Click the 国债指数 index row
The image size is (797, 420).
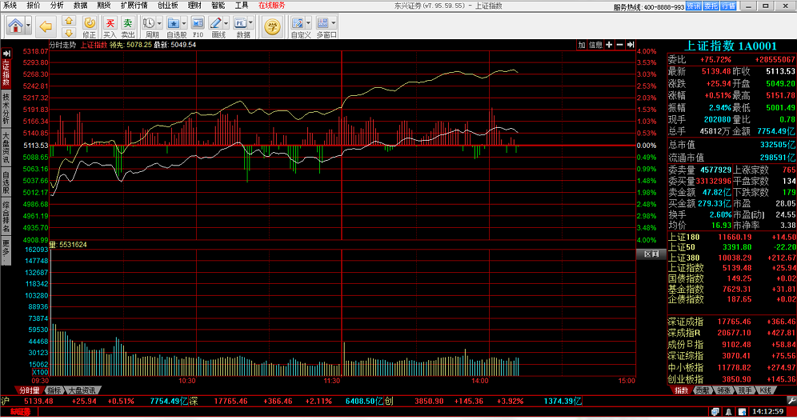click(732, 279)
